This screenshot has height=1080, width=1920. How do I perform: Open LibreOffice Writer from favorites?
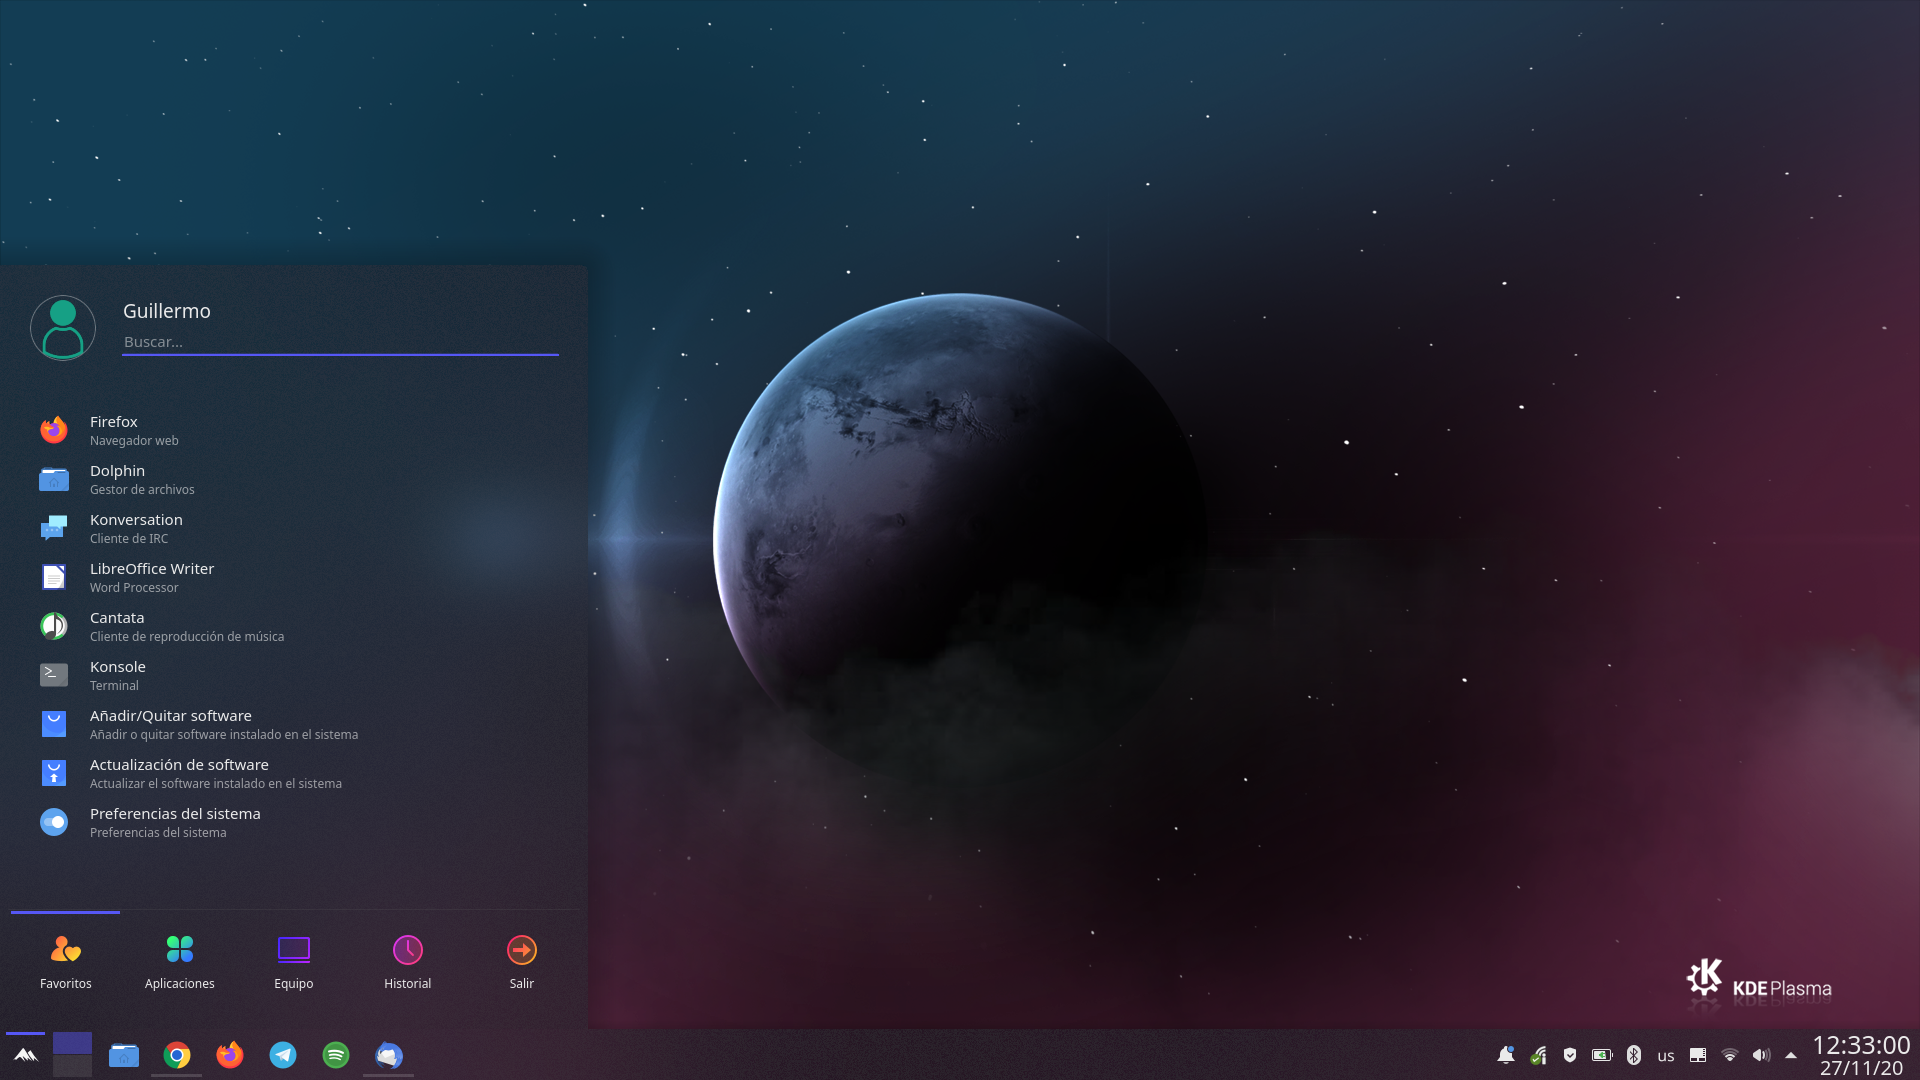tap(151, 577)
